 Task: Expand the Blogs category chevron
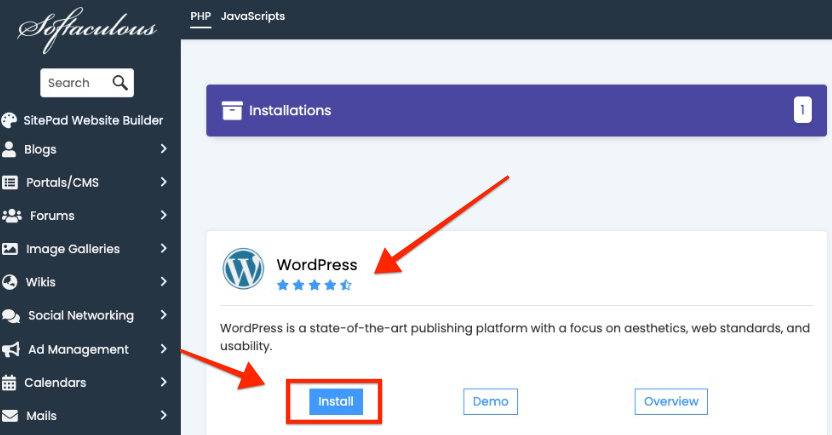pos(163,149)
